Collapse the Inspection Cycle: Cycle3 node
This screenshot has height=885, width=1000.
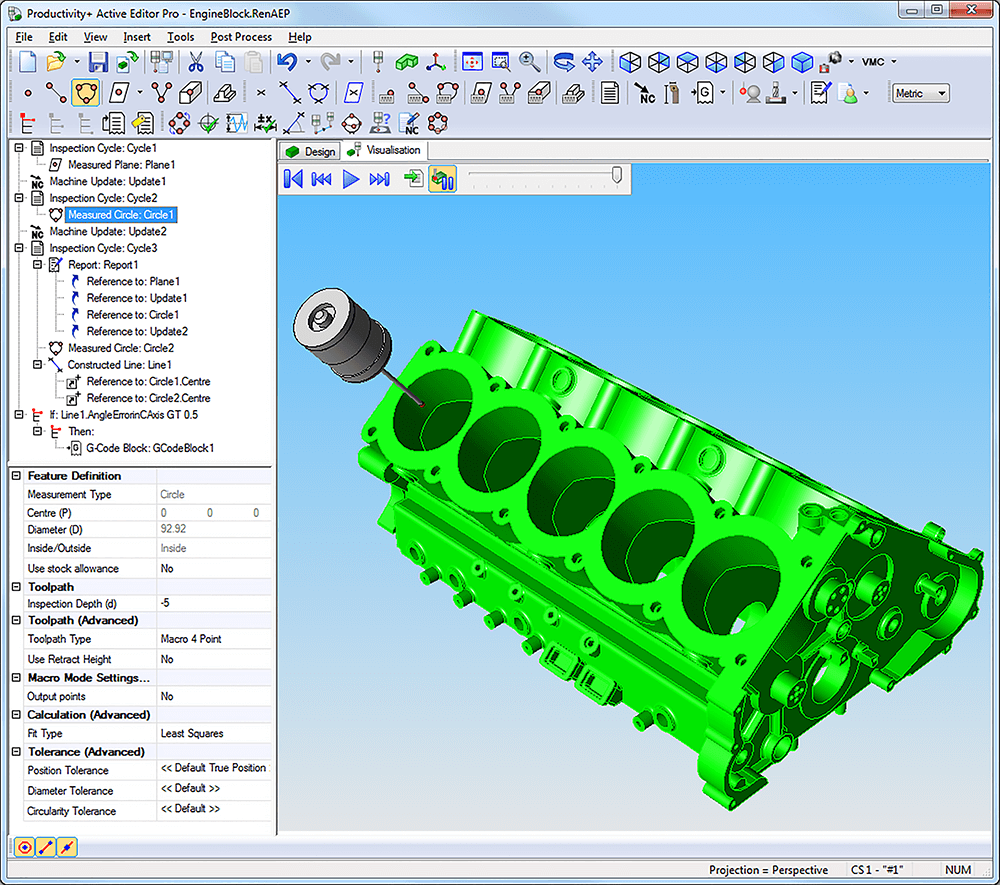click(19, 248)
